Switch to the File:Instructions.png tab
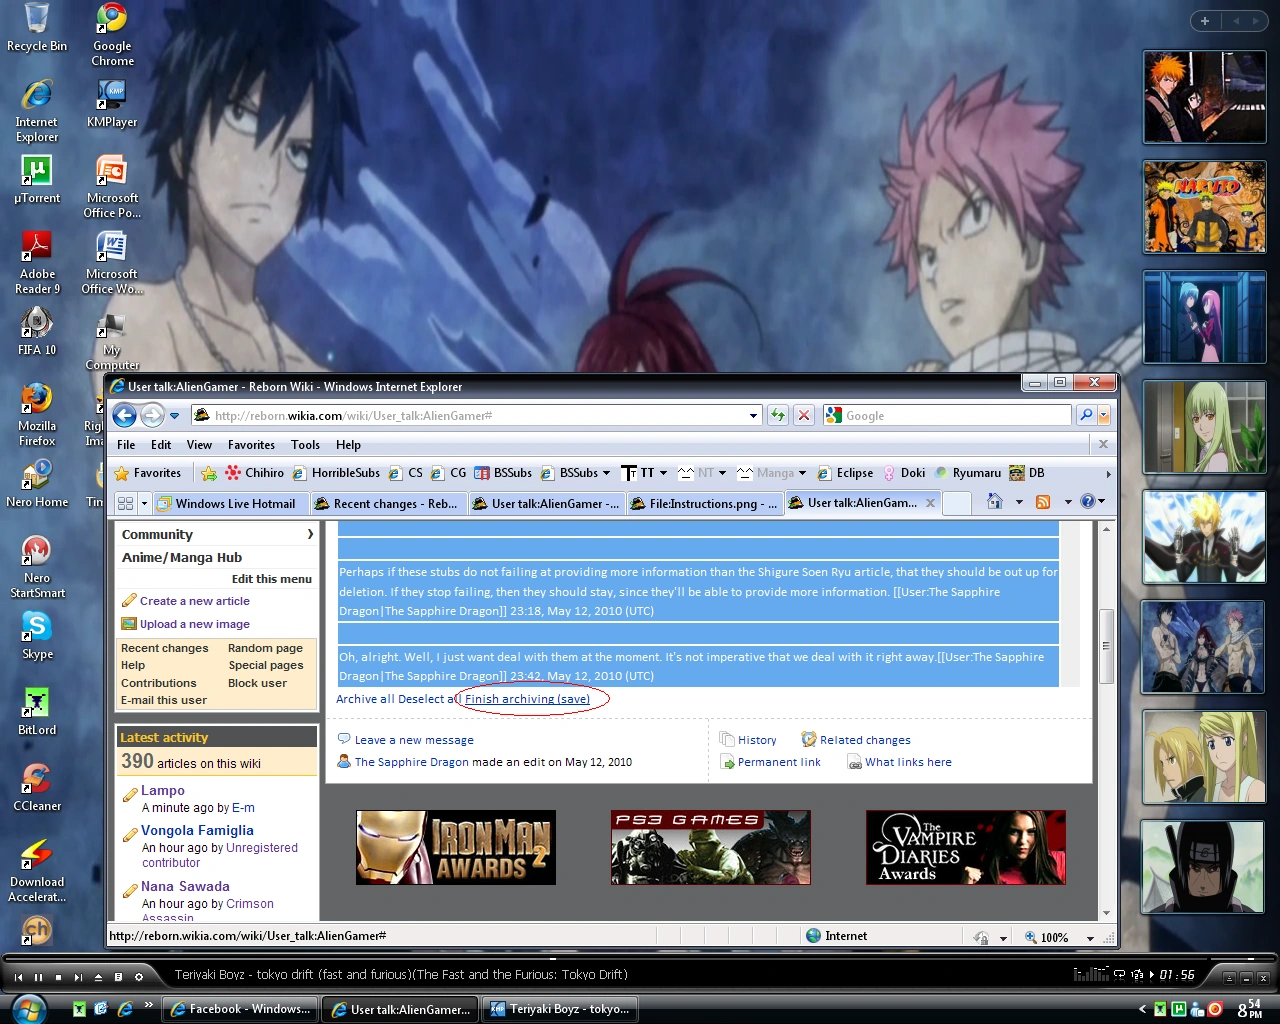 point(704,503)
